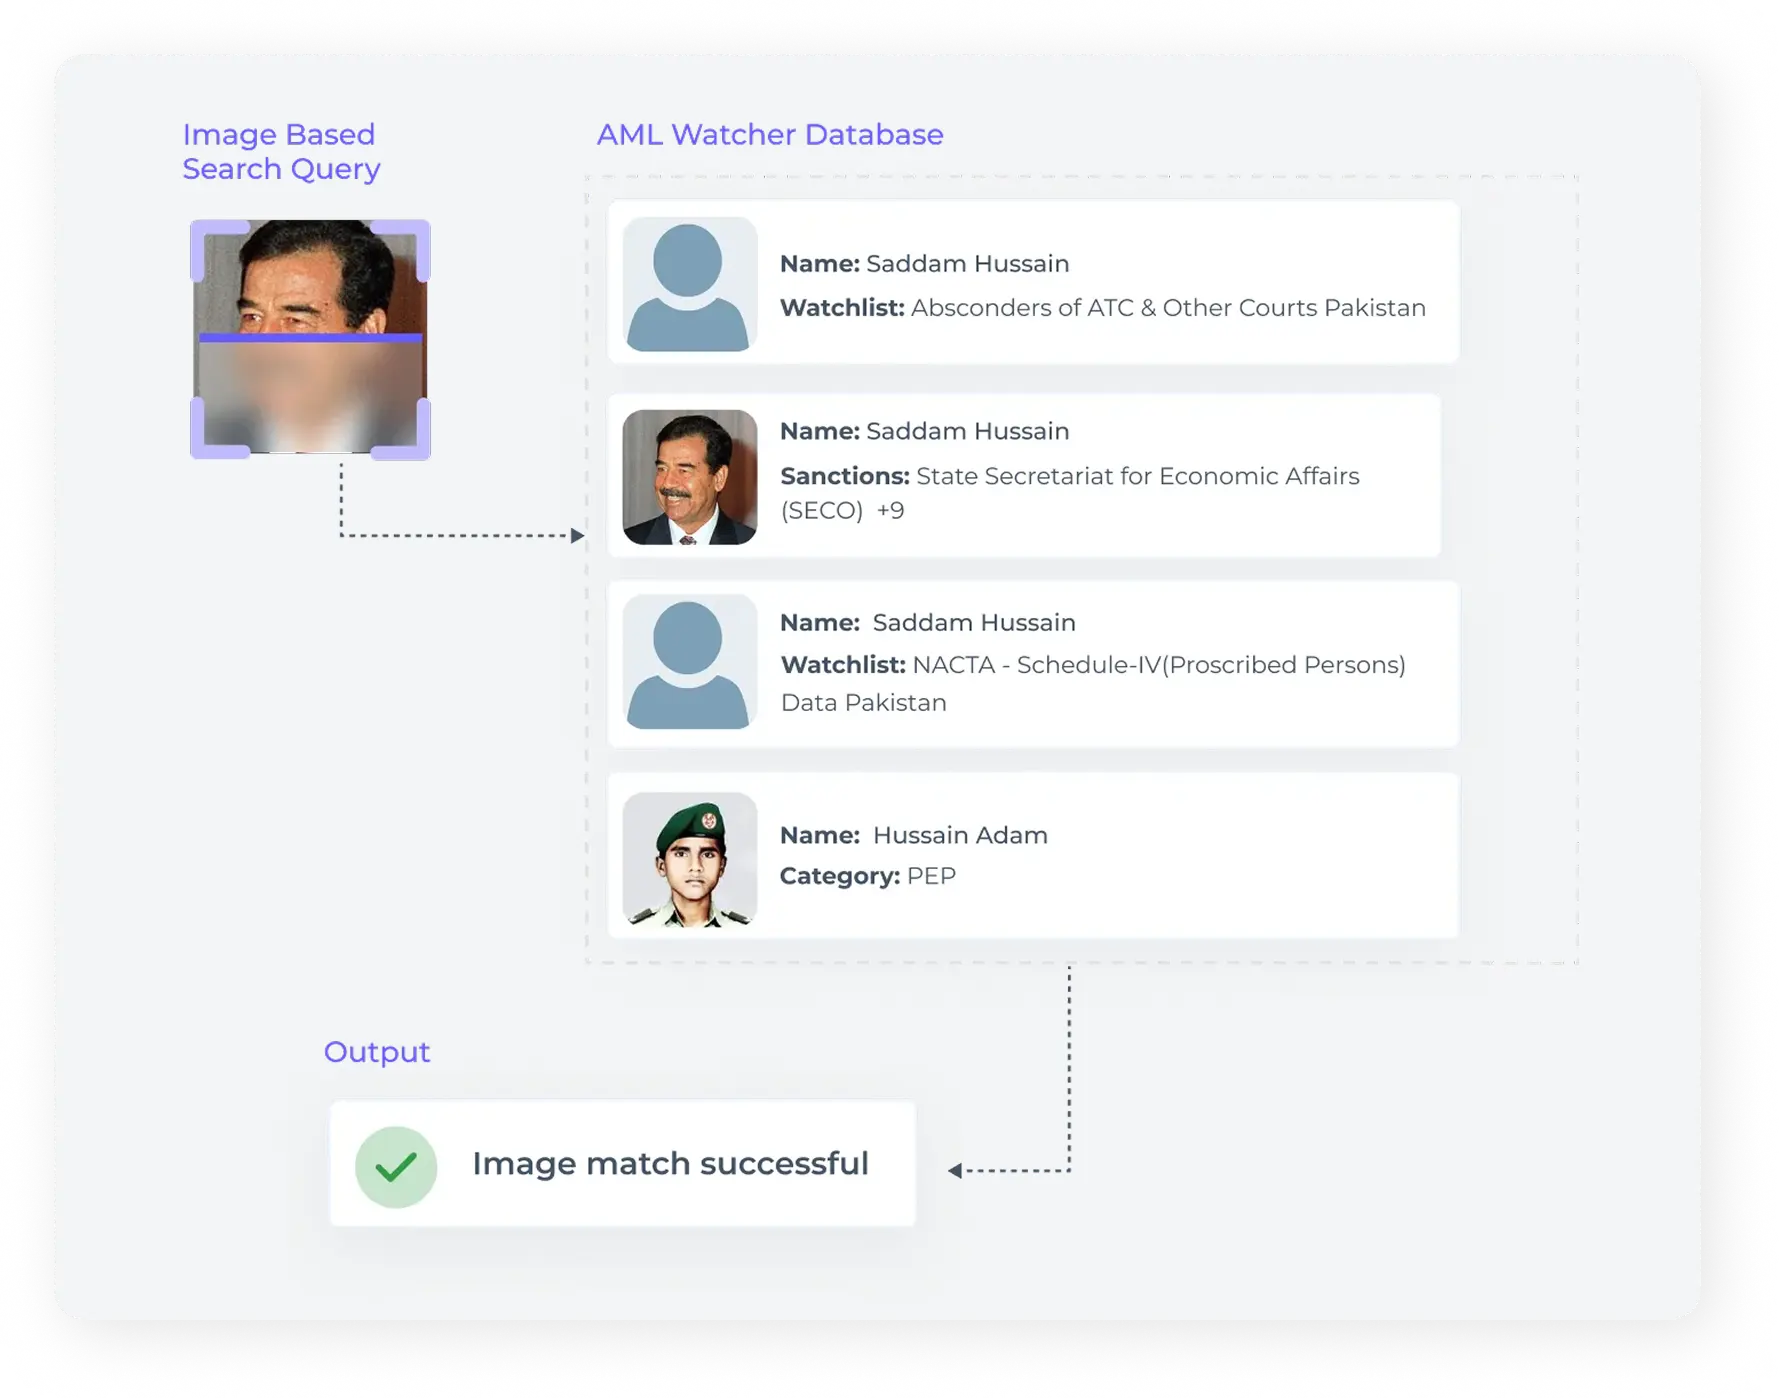Image resolution: width=1779 pixels, height=1398 pixels.
Task: Click the 'Hussain Adam' name text
Action: tap(960, 835)
